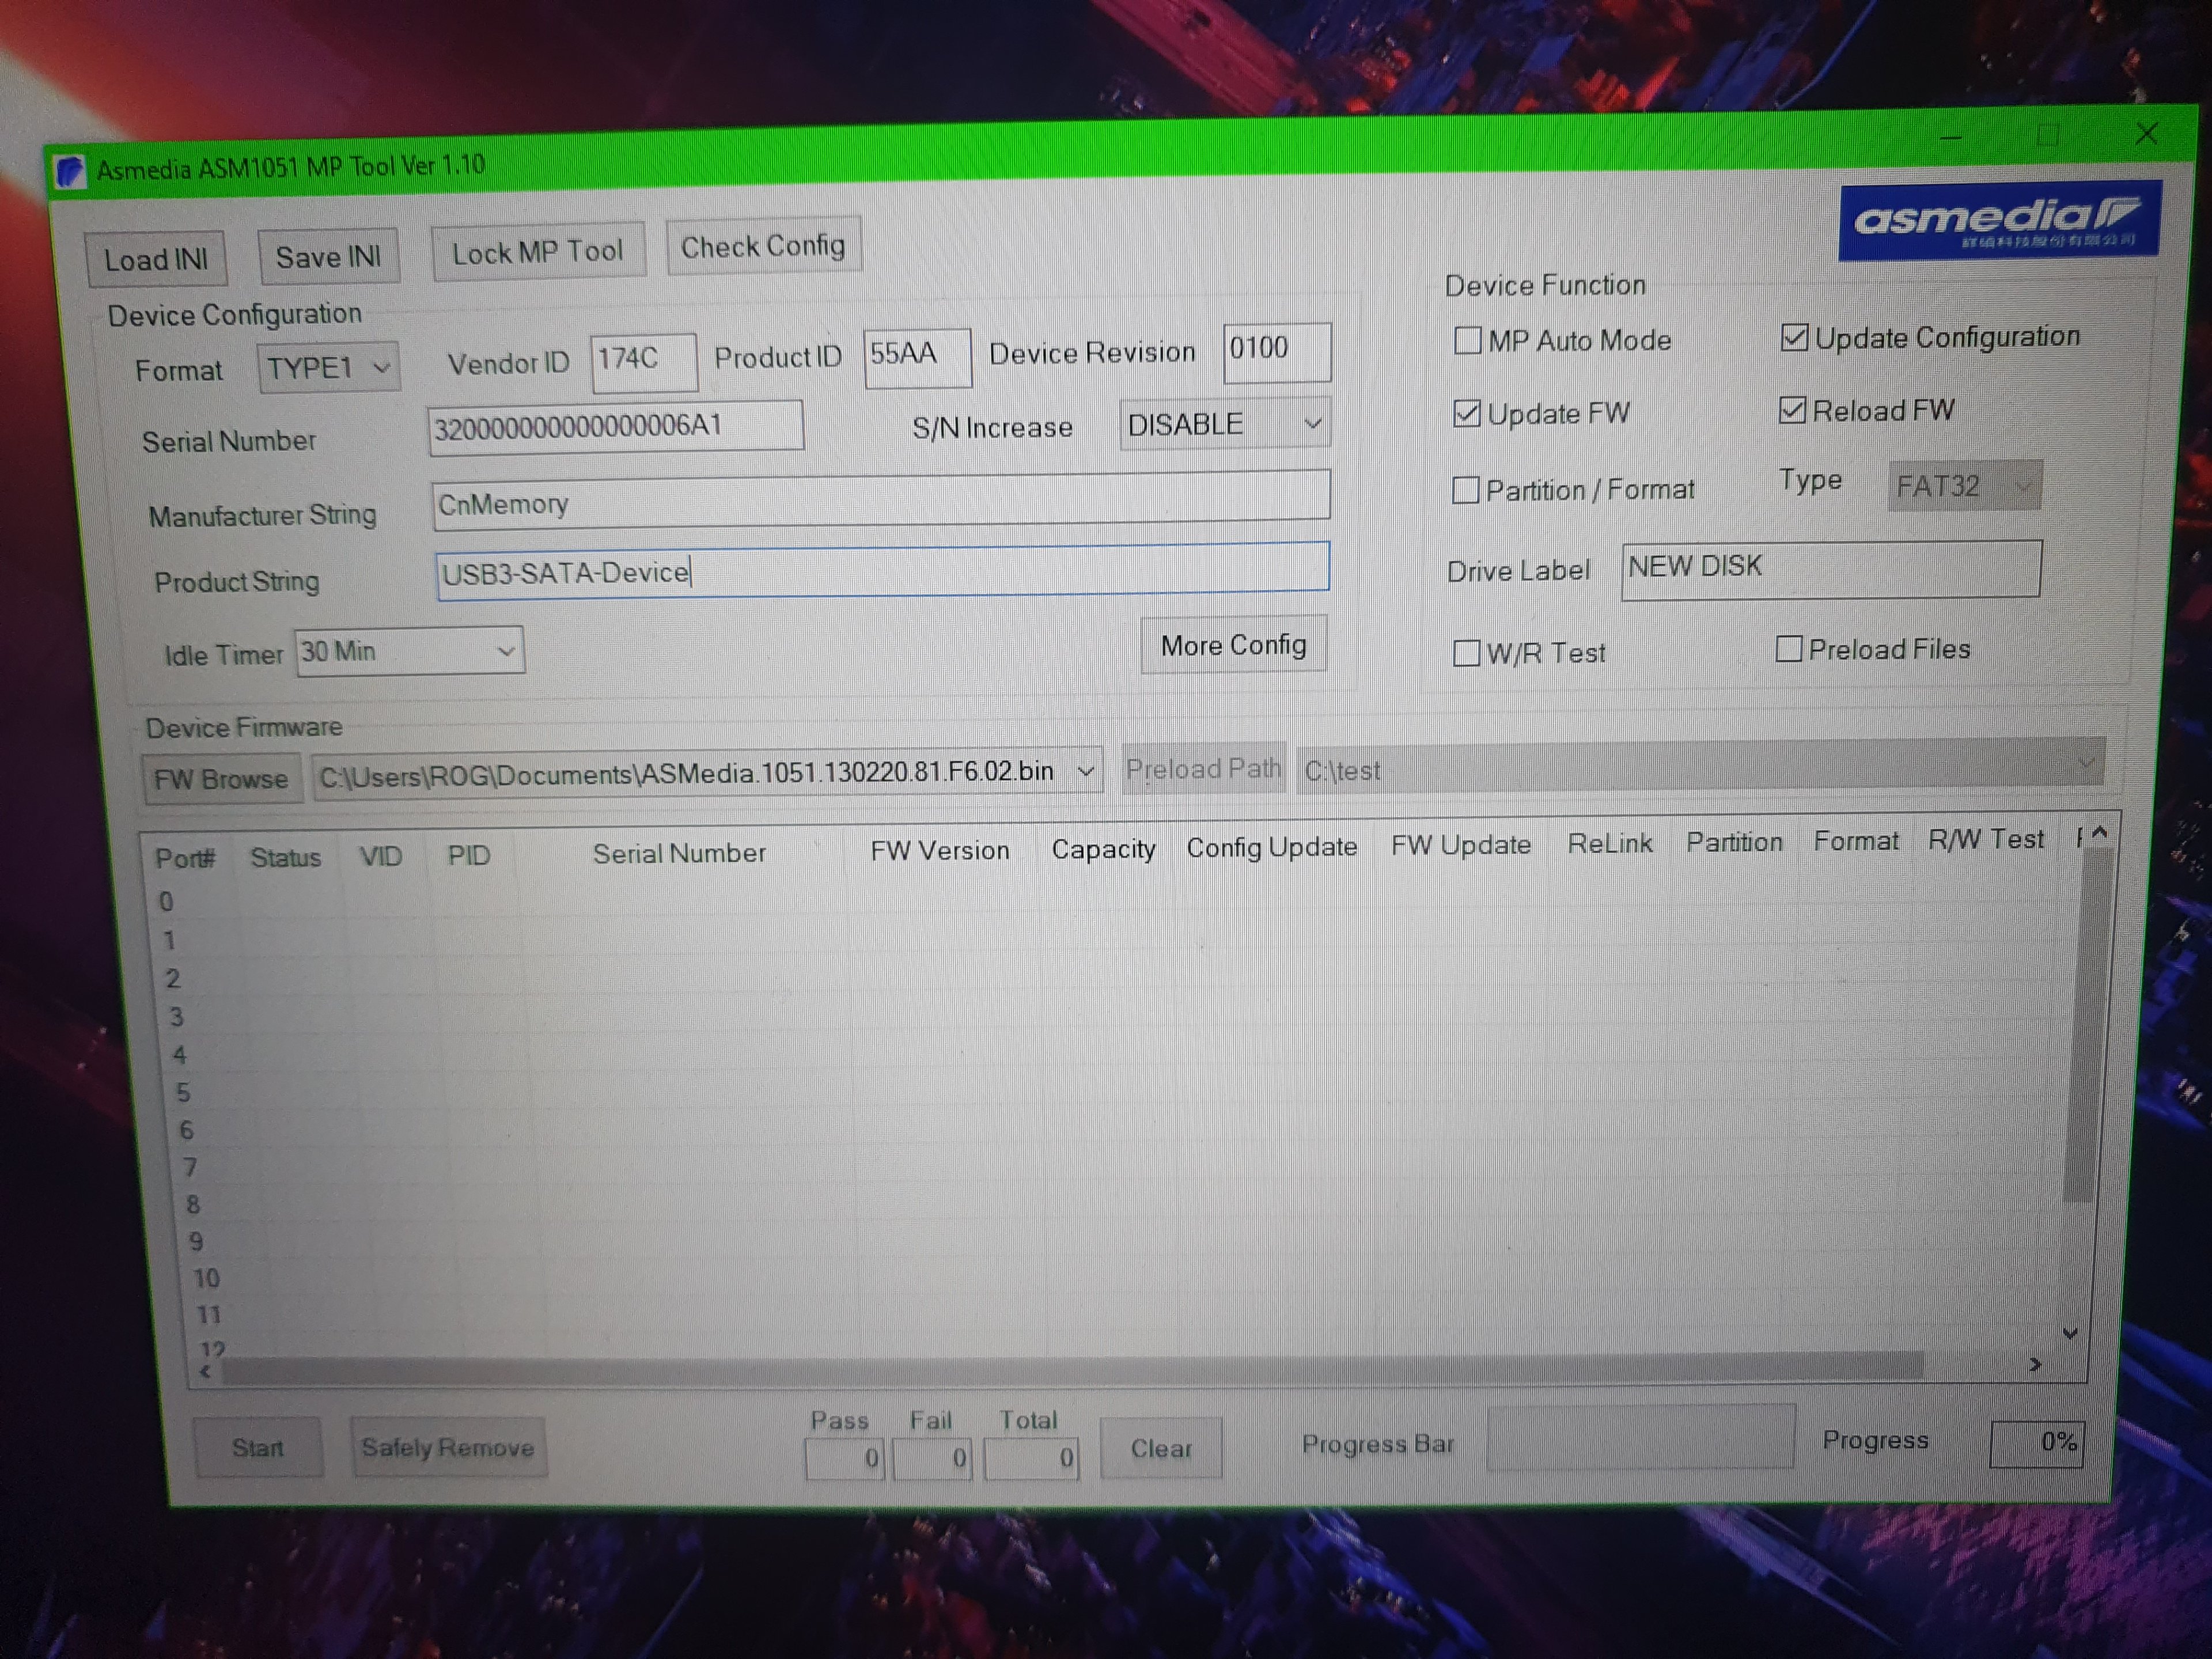Click the FW Browse button

221,779
